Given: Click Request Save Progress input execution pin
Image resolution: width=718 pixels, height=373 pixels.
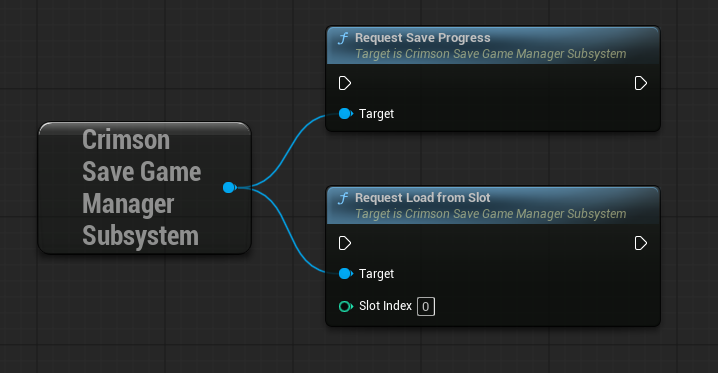Looking at the screenshot, I should tap(345, 83).
